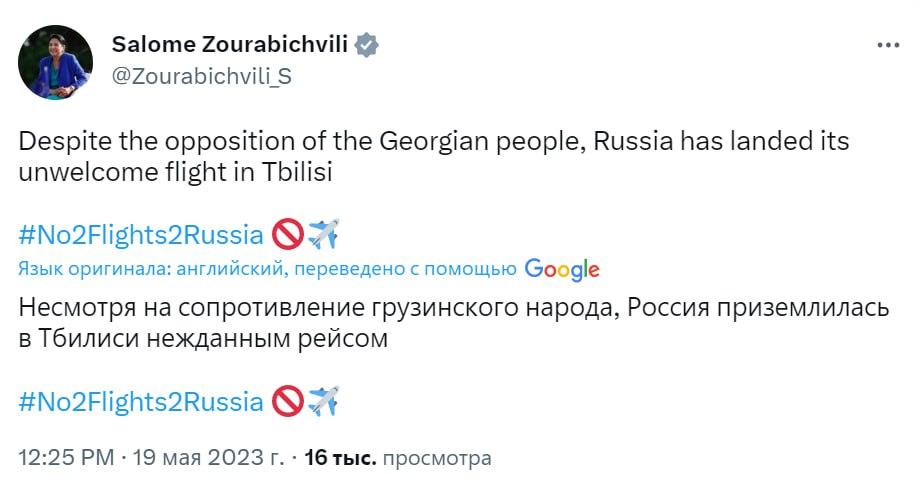Click the 12:25 PM timestamp
923x495 pixels.
[x=64, y=459]
